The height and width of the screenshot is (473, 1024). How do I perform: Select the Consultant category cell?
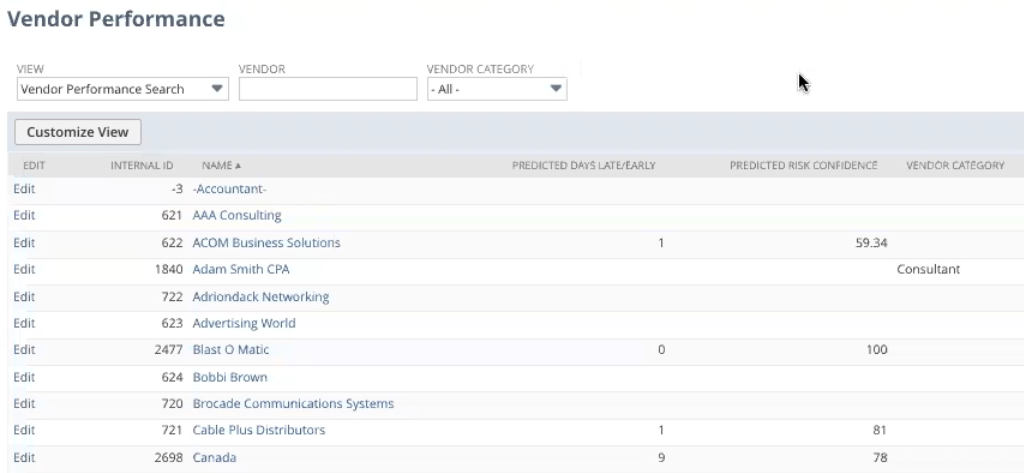click(x=928, y=269)
